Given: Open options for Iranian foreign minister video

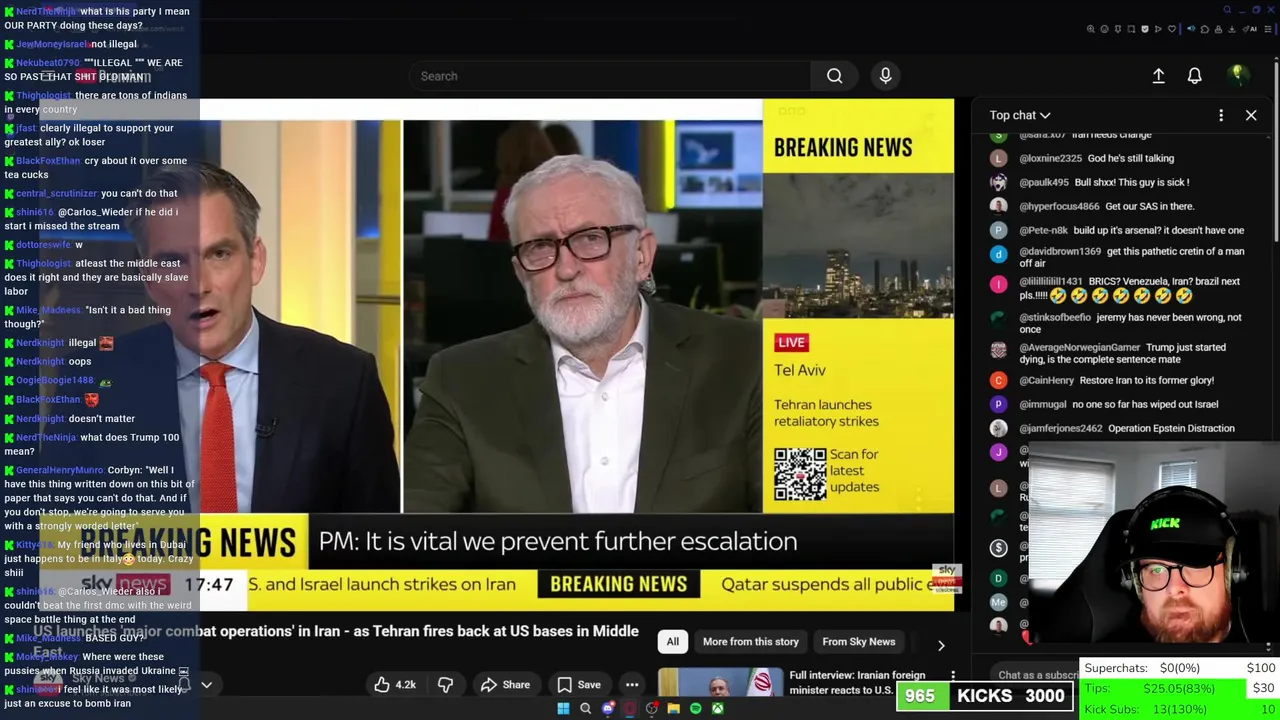Looking at the screenshot, I should (953, 677).
